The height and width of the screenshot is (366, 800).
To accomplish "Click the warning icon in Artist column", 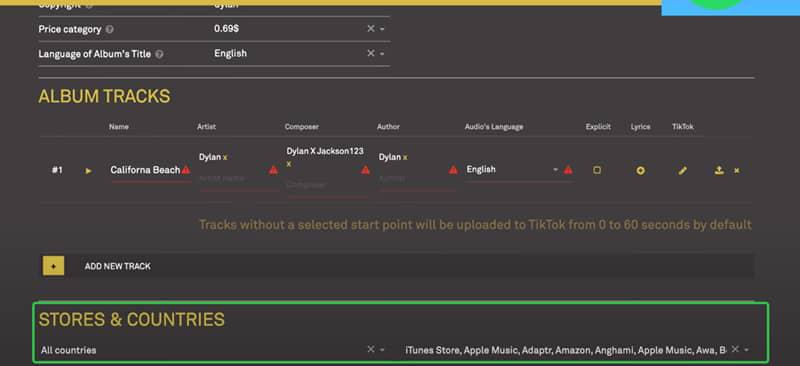I will [273, 169].
